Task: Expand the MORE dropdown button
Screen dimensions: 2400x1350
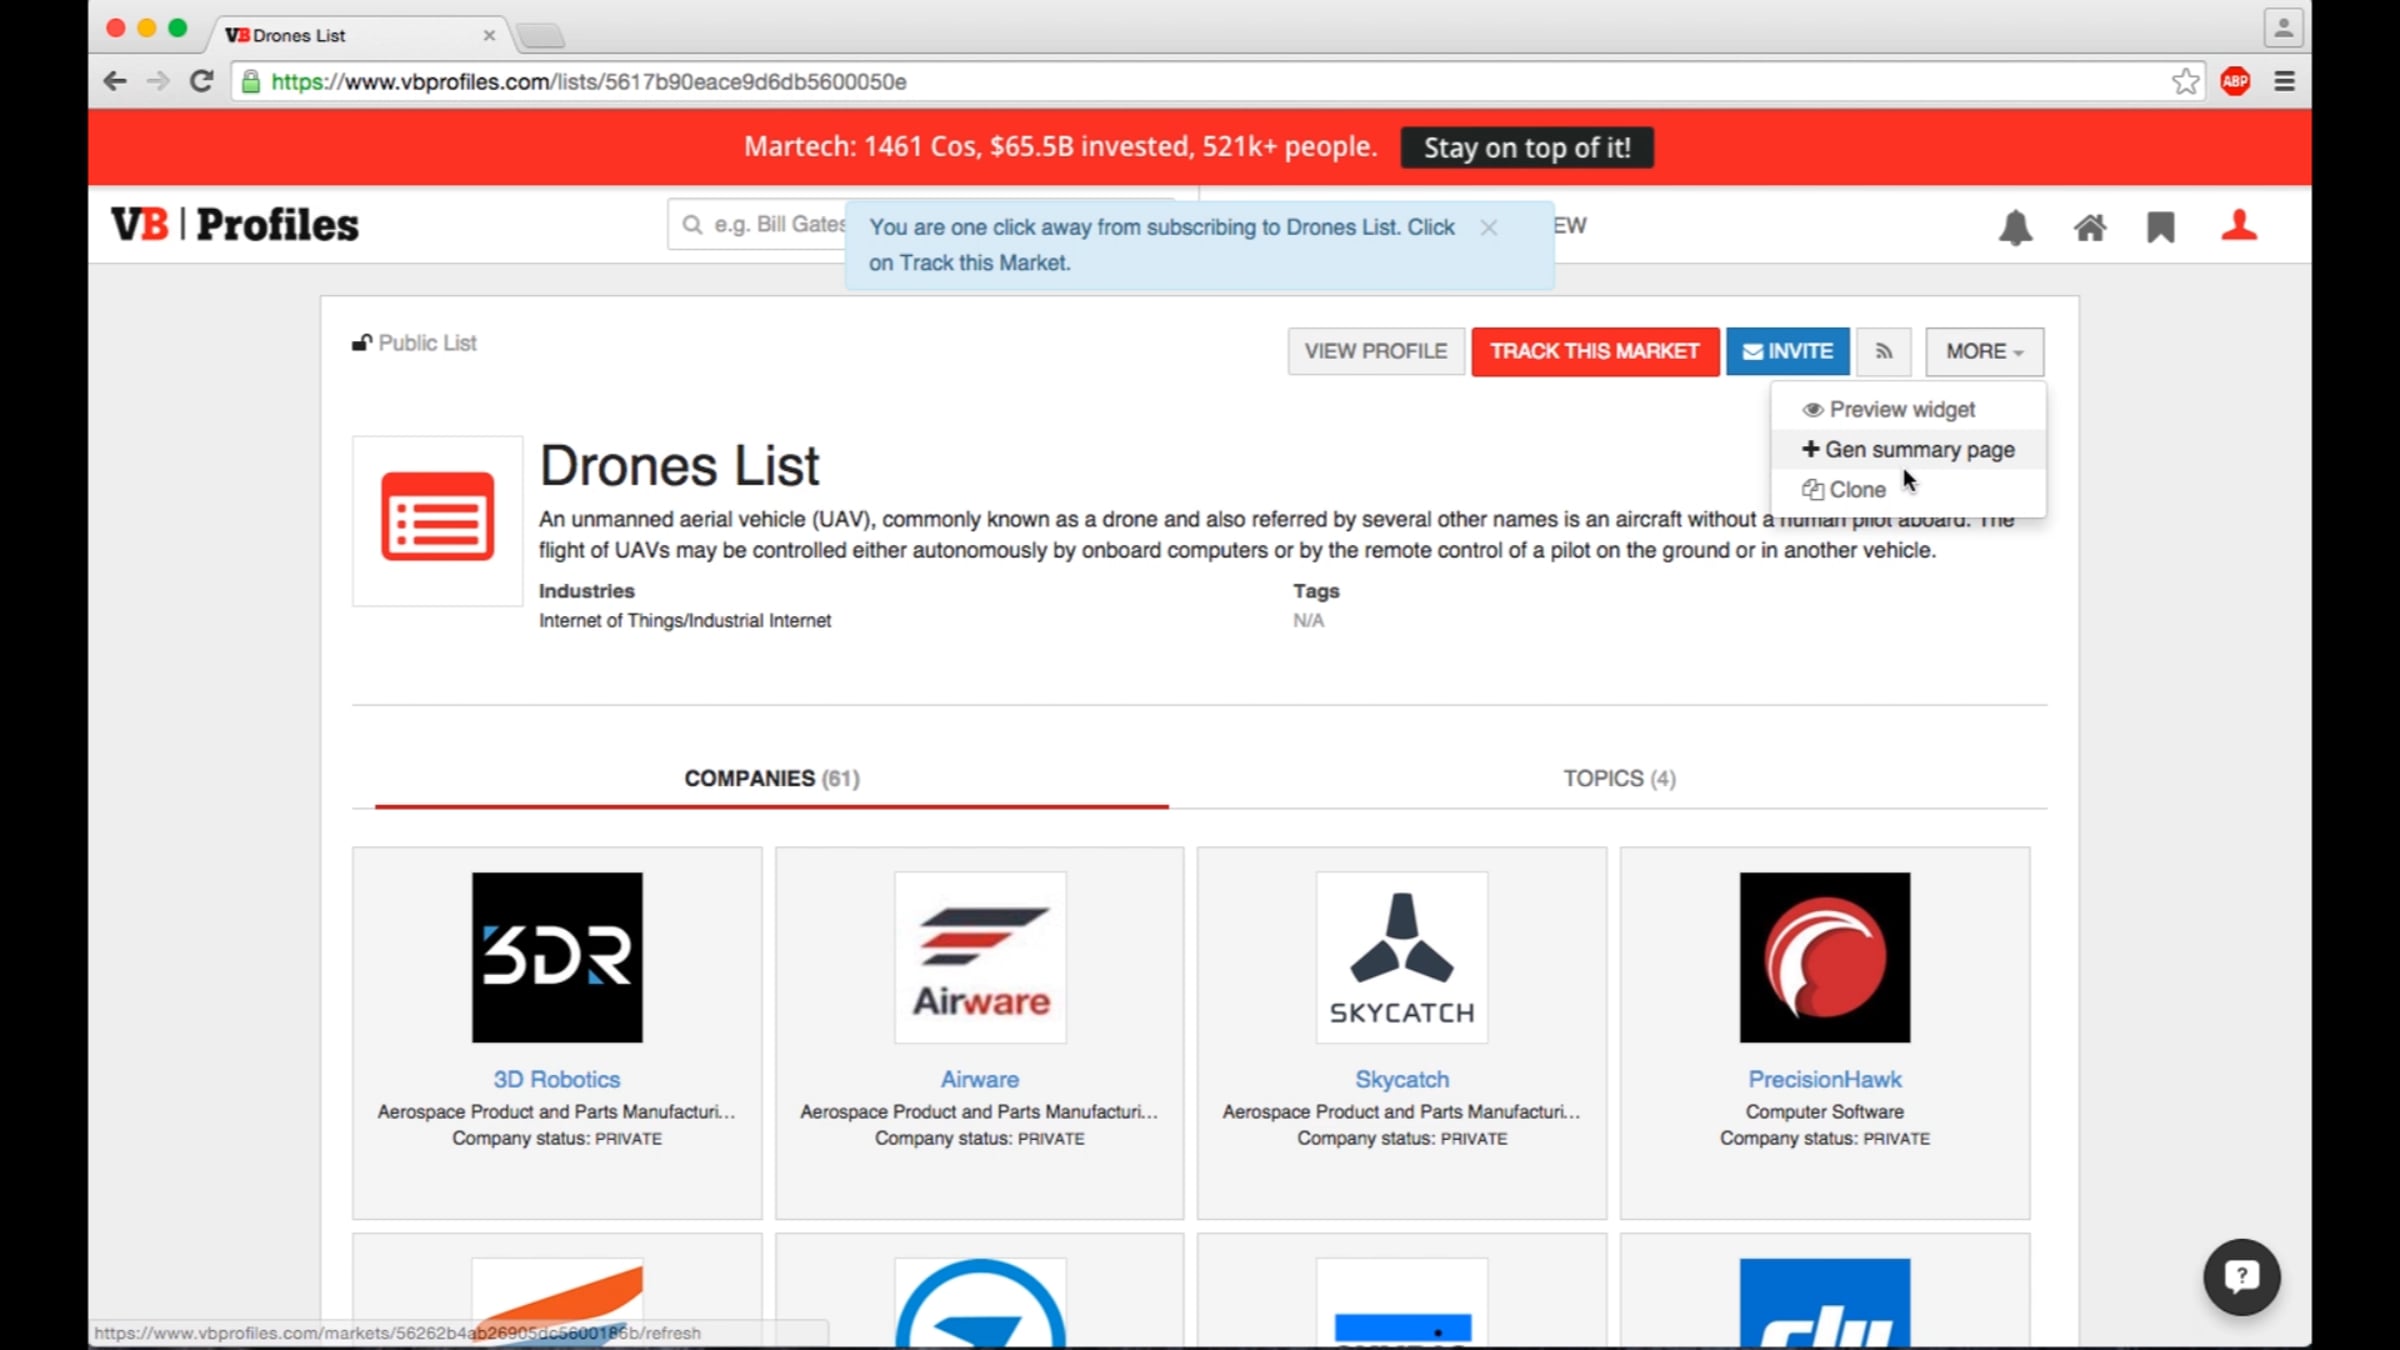Action: pos(1984,351)
